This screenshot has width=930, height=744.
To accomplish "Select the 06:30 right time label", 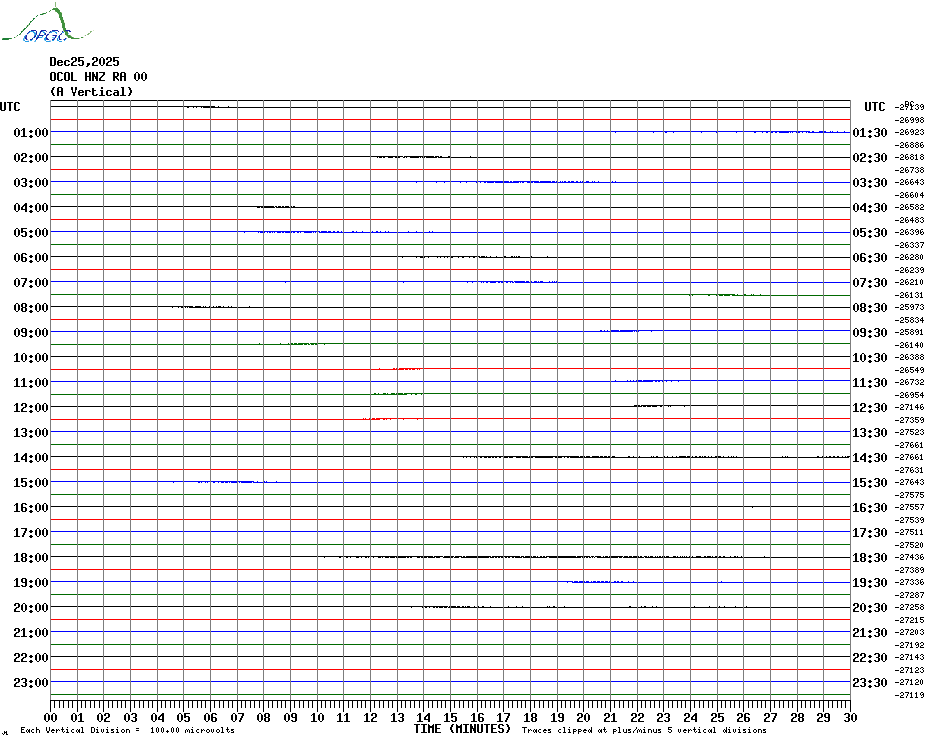I will pyautogui.click(x=870, y=257).
